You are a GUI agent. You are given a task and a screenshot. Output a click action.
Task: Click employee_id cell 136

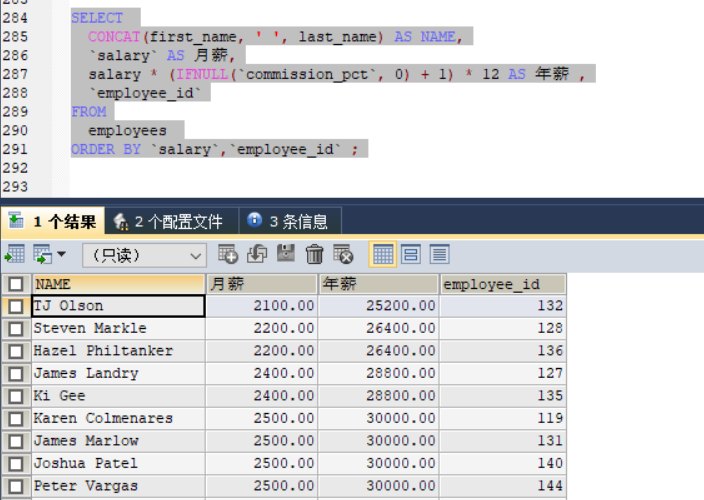[x=503, y=351]
